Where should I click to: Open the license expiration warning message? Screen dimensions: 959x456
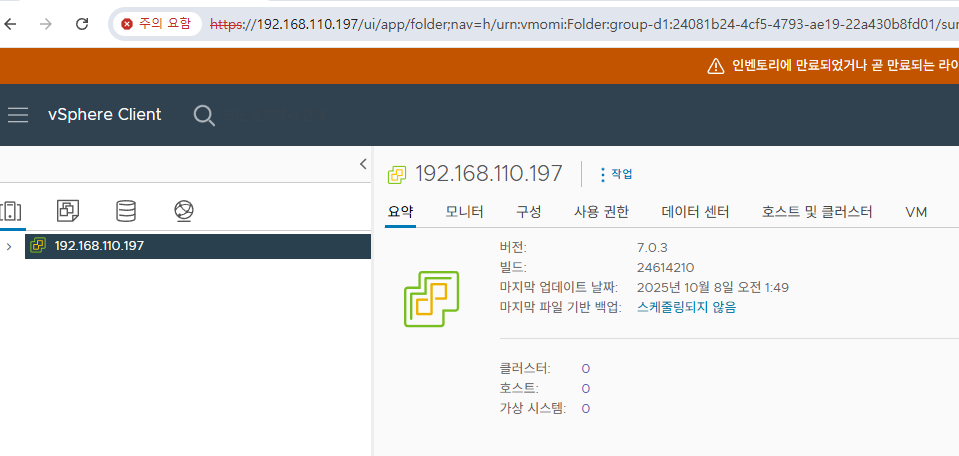pyautogui.click(x=845, y=66)
